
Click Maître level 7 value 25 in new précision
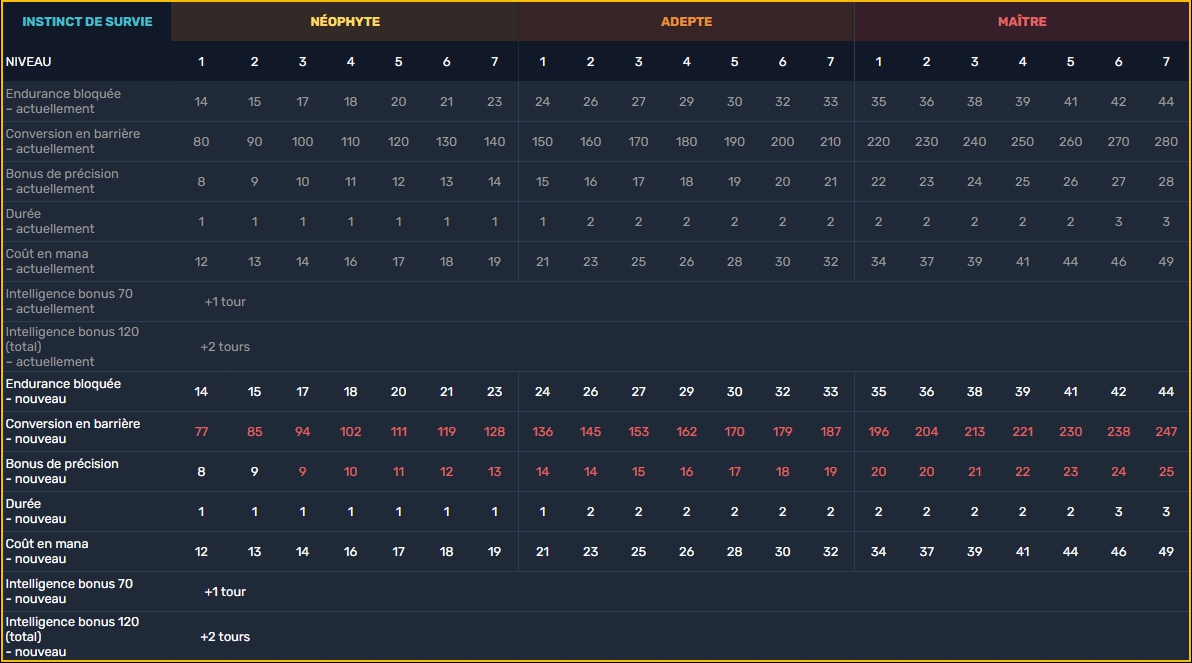click(1166, 471)
